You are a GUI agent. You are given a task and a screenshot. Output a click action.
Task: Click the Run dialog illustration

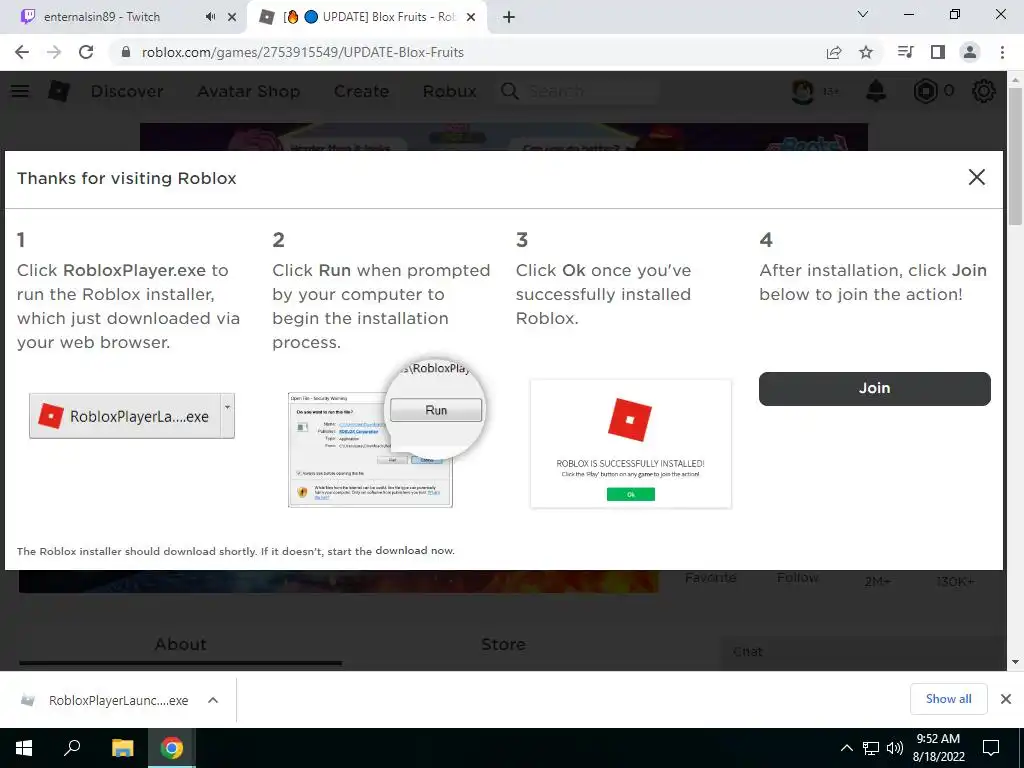[387, 433]
